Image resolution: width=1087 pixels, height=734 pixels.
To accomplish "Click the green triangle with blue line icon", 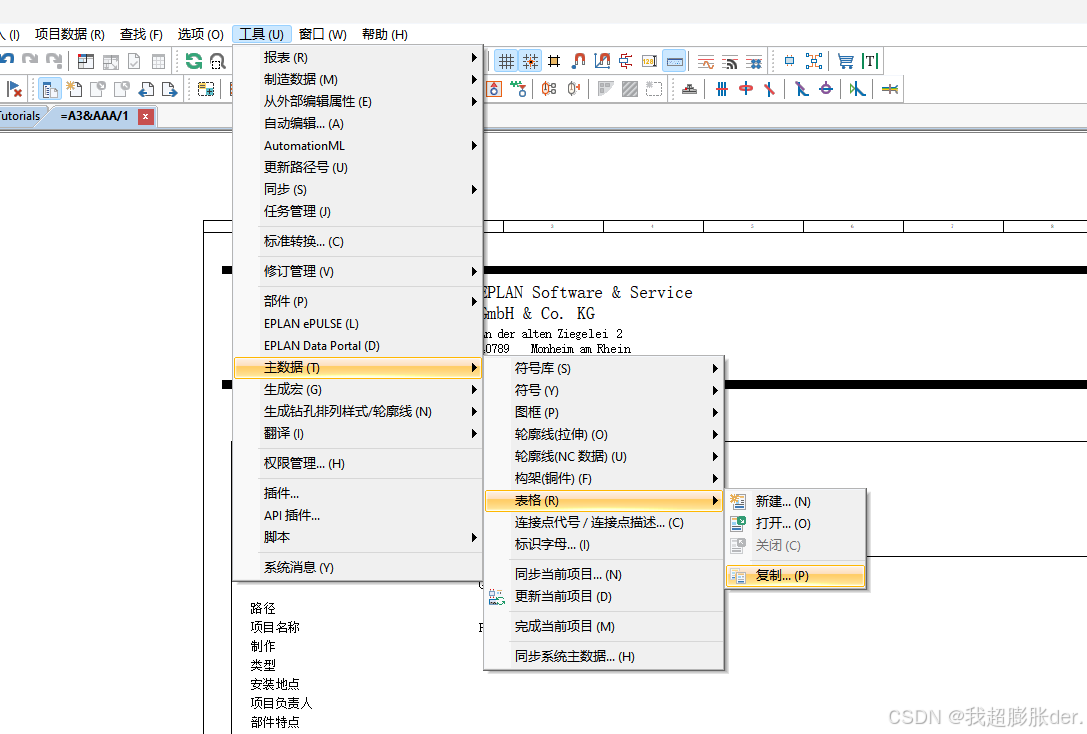I will [x=858, y=89].
